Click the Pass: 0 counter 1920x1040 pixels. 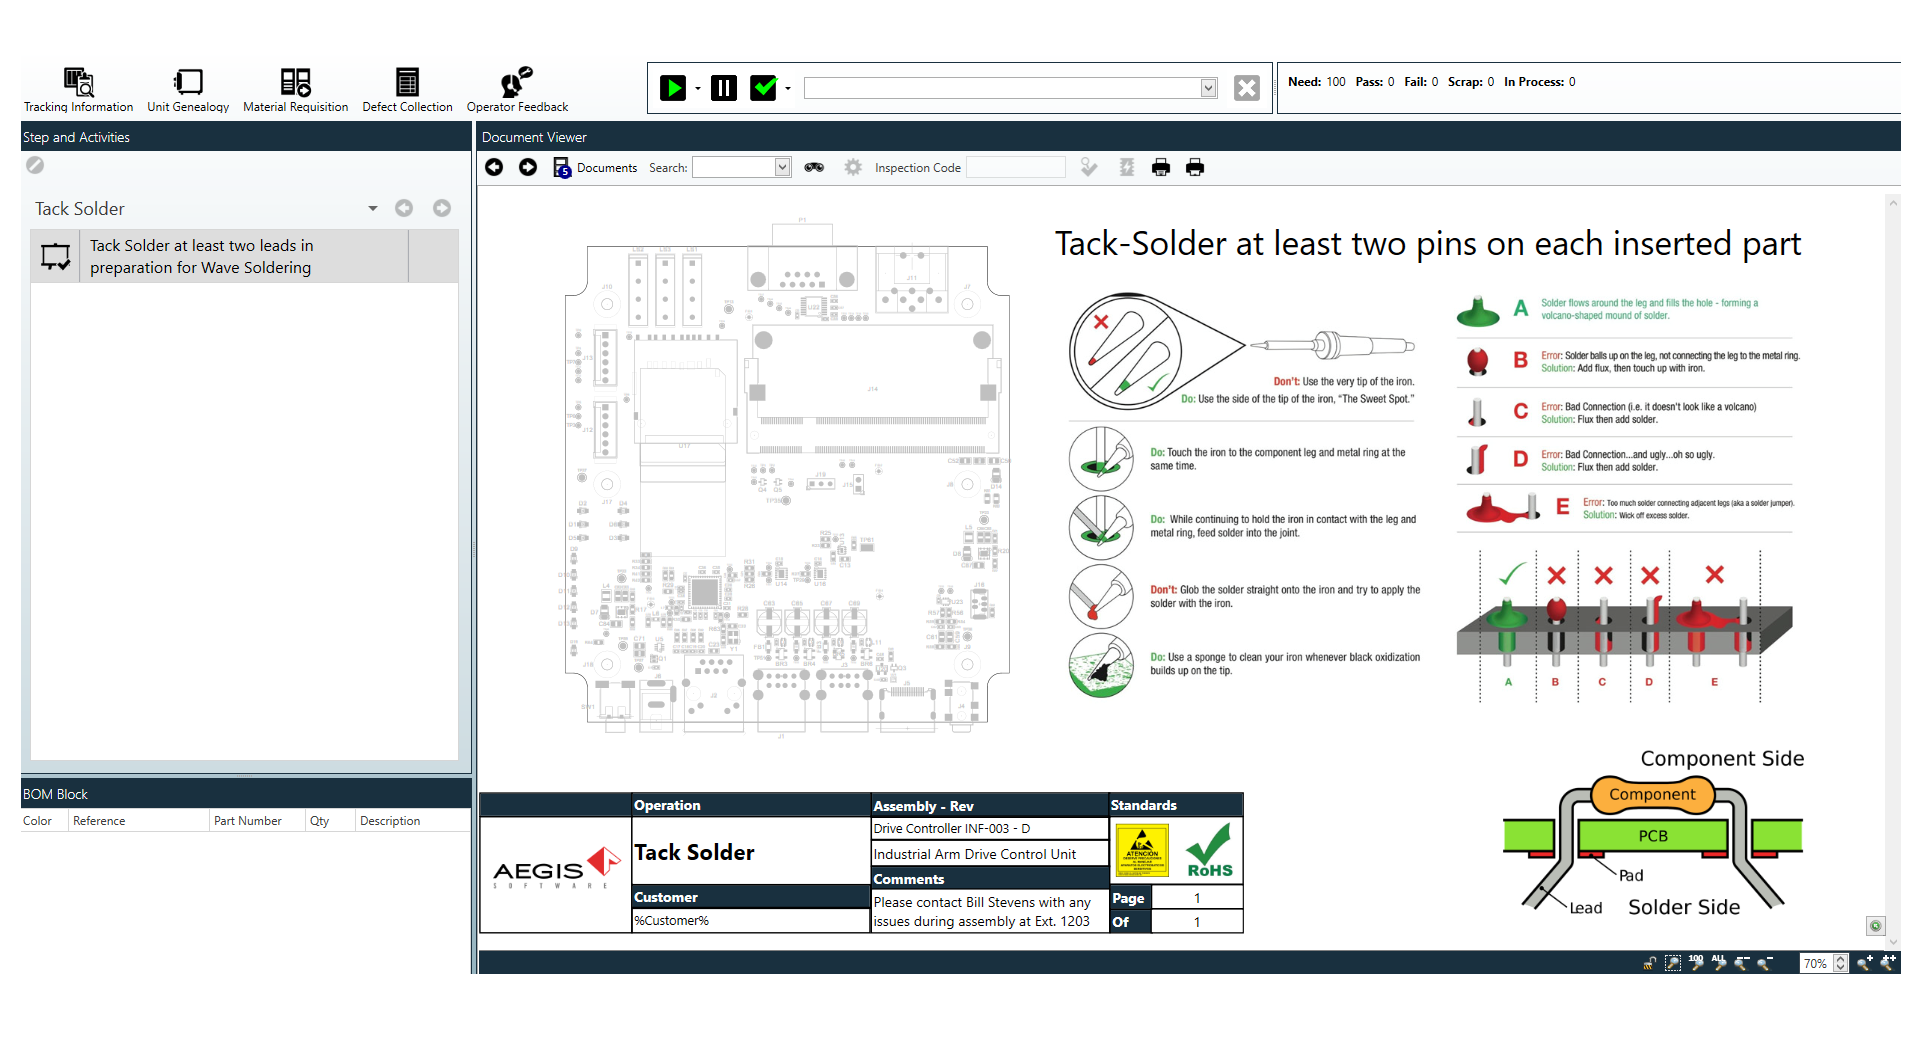1375,82
